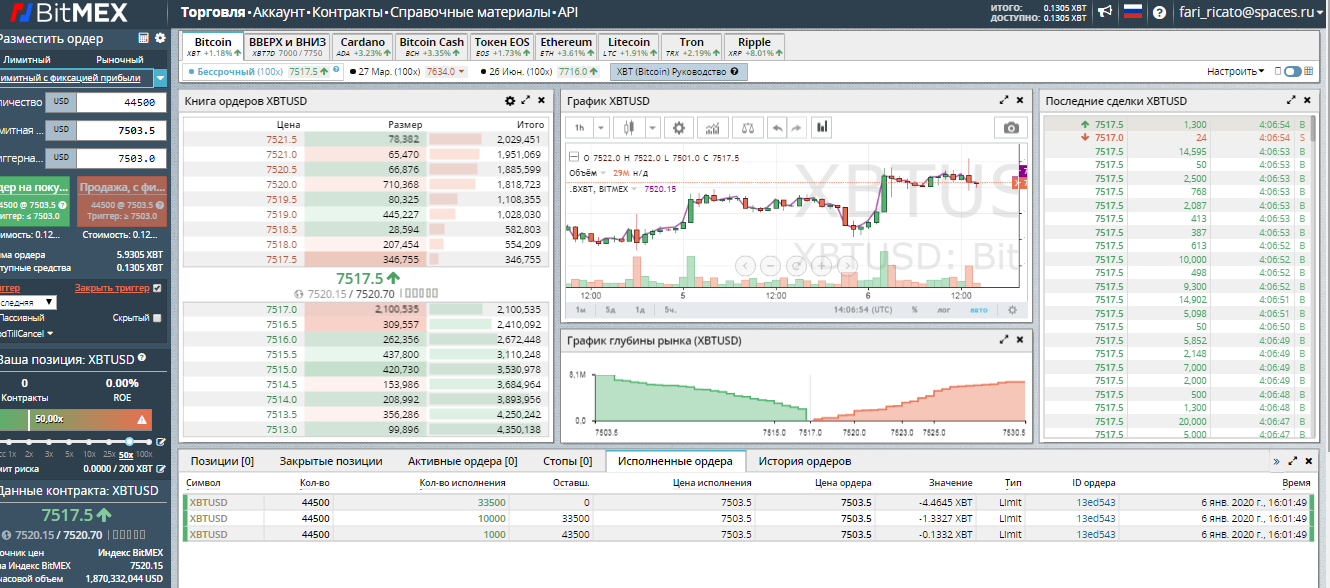Expand the recent trades panel to fullscreen
1330x588 pixels.
[1291, 101]
